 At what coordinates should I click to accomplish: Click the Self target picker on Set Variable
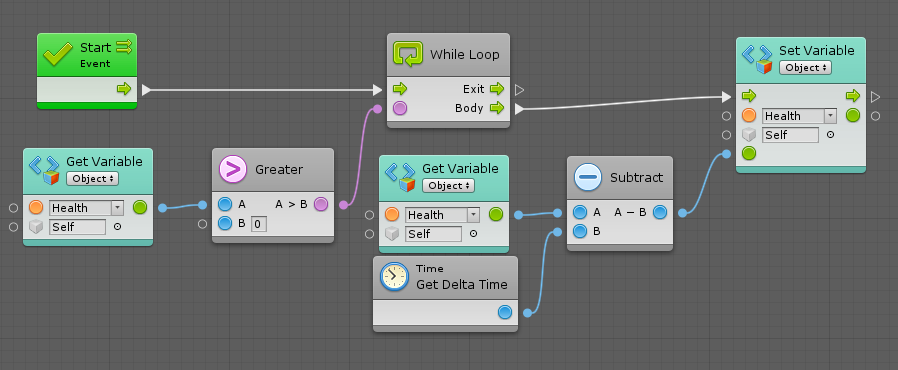tap(830, 135)
